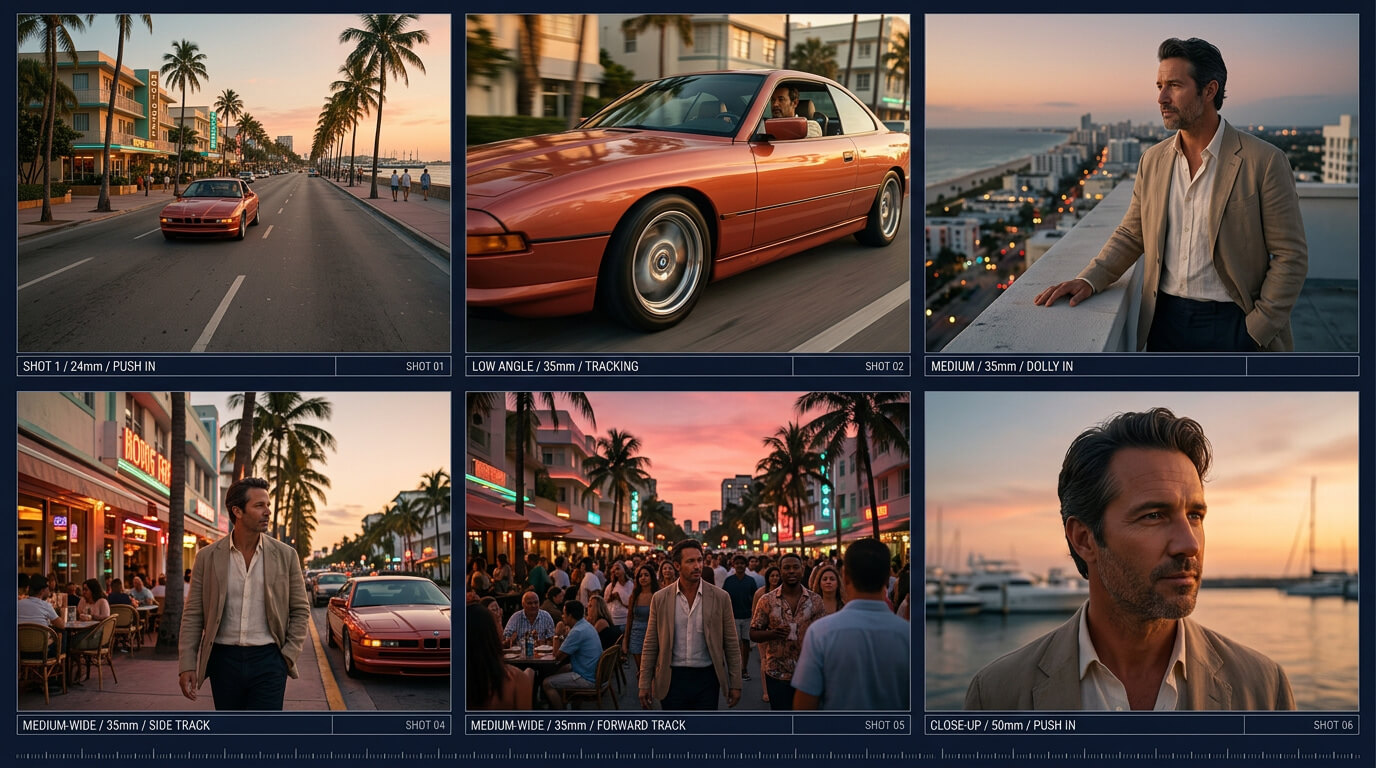
Task: Select the 'SHOT 06' number label
Action: pos(1333,725)
